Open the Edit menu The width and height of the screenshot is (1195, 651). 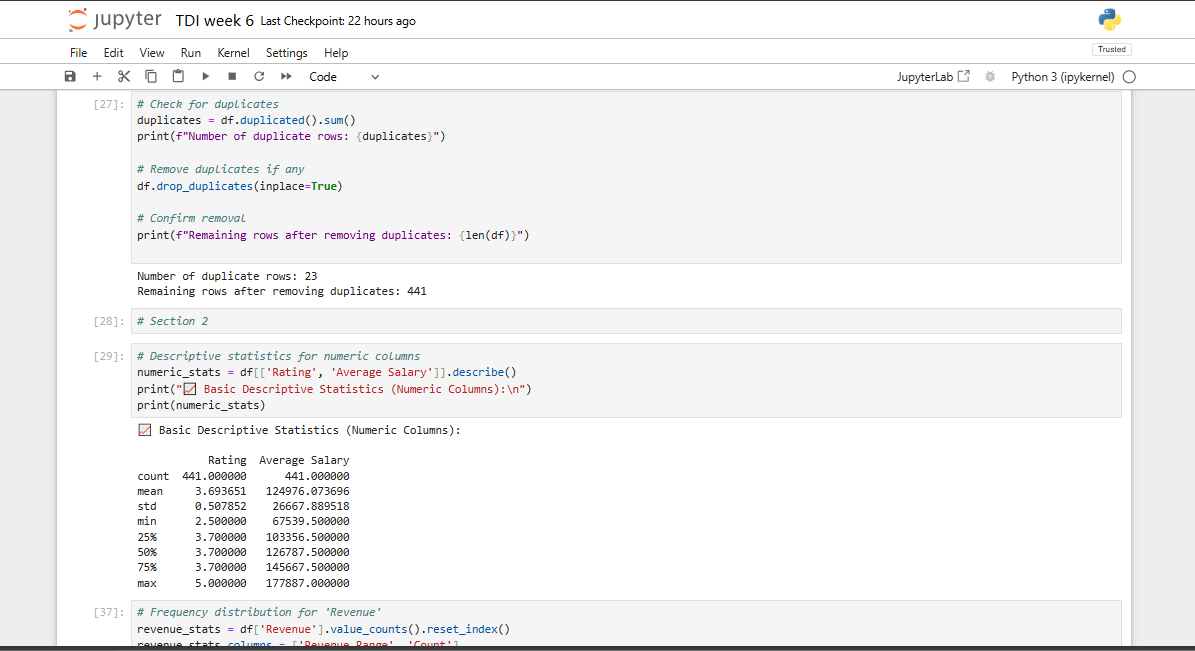pos(114,53)
